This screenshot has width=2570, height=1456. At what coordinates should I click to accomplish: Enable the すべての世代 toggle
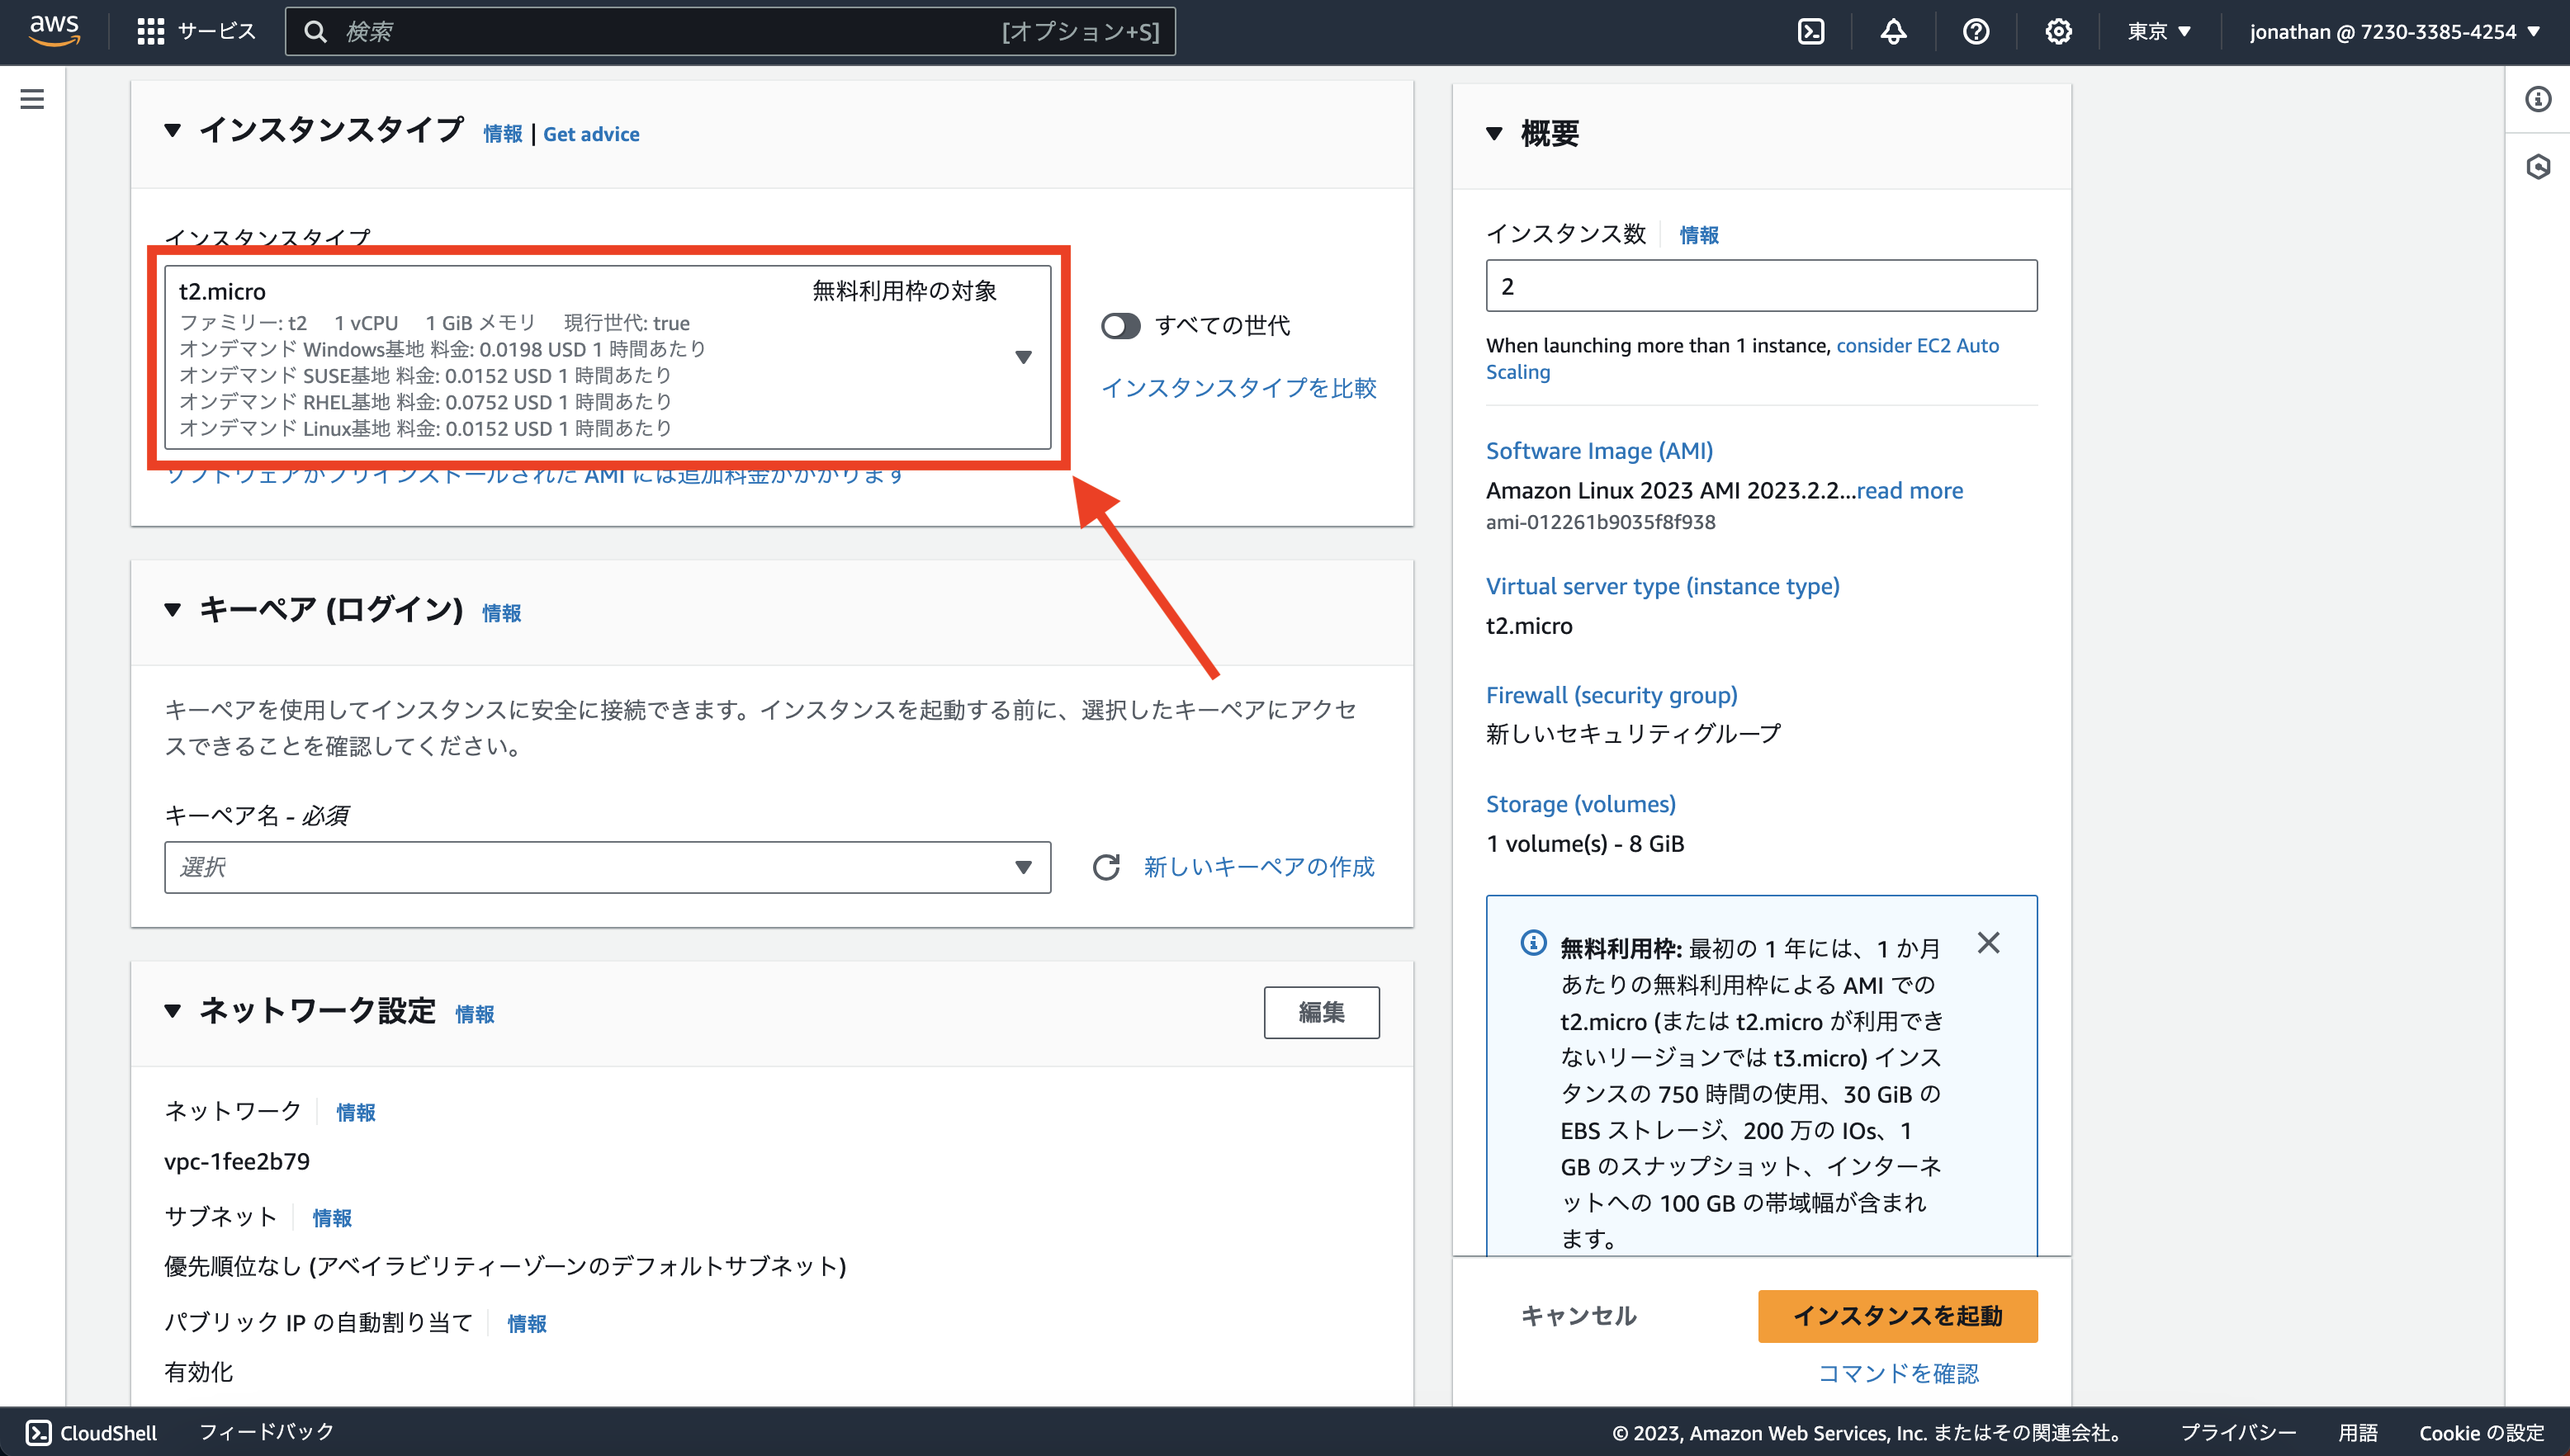click(1120, 325)
